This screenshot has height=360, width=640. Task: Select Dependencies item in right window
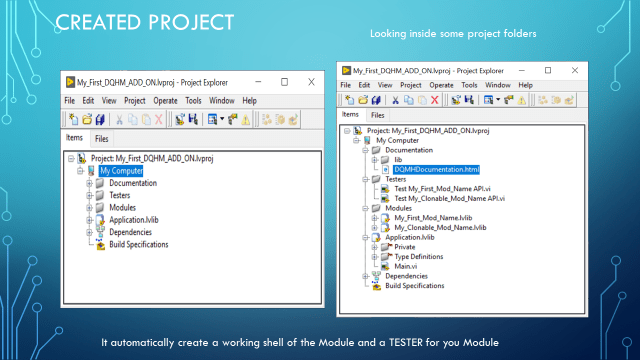406,276
